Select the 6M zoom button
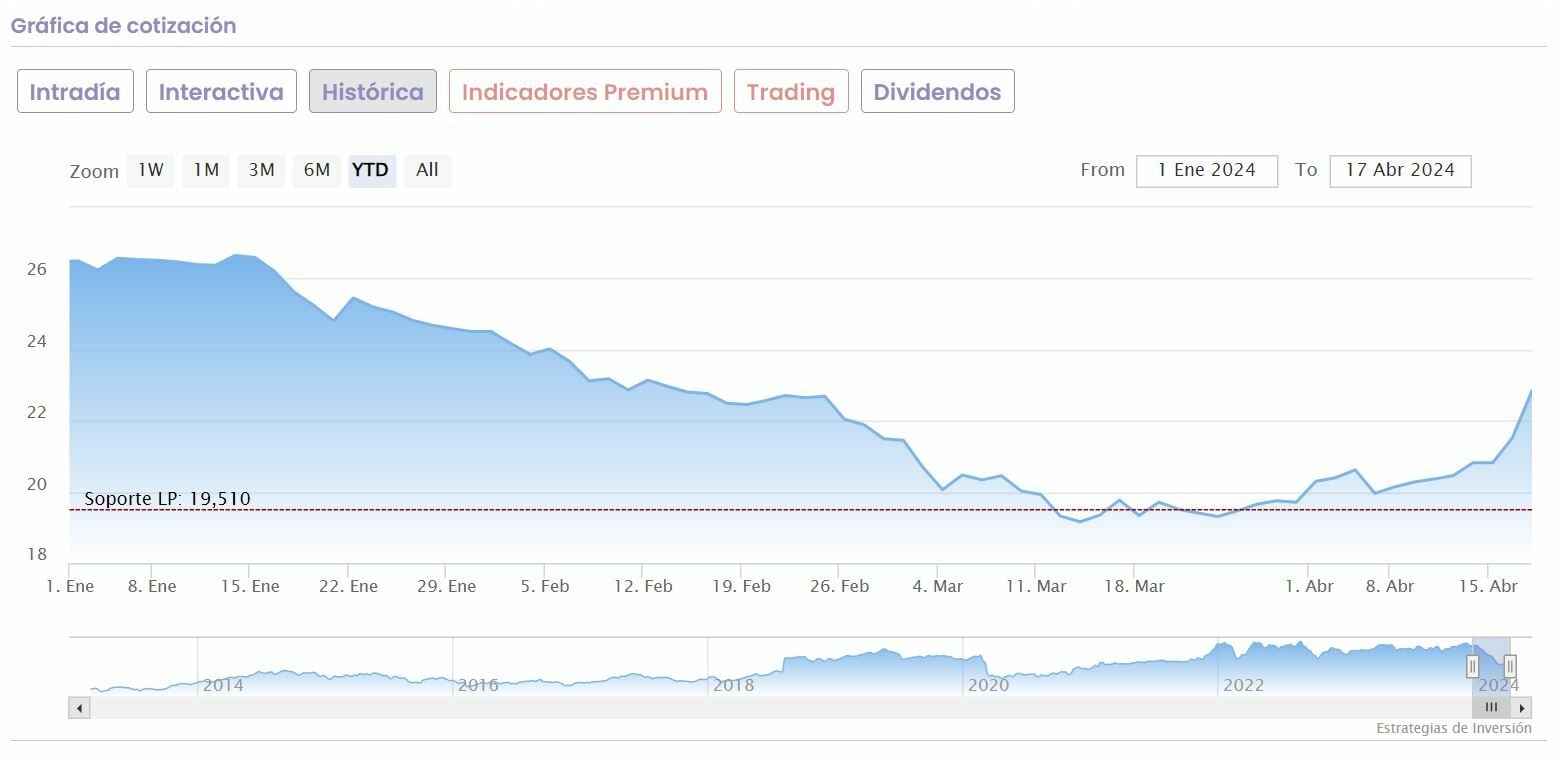 point(317,170)
